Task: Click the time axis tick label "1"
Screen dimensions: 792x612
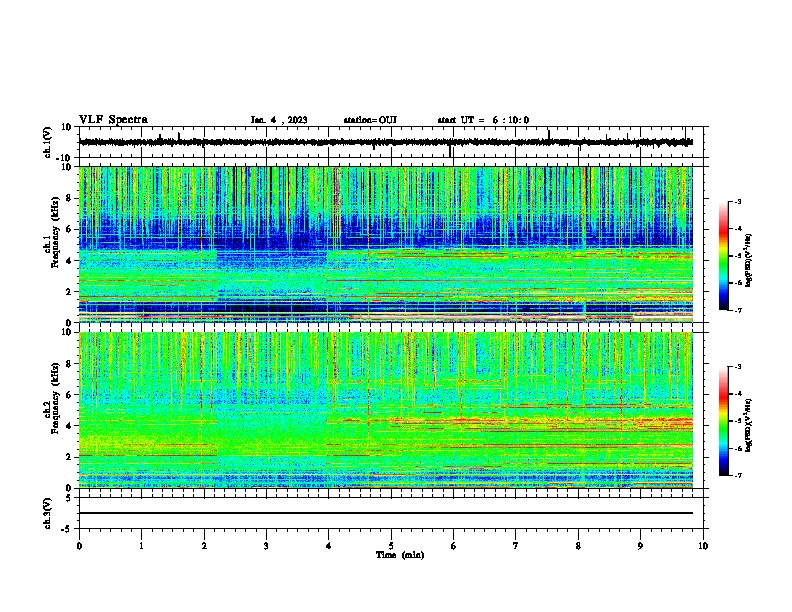Action: point(141,546)
